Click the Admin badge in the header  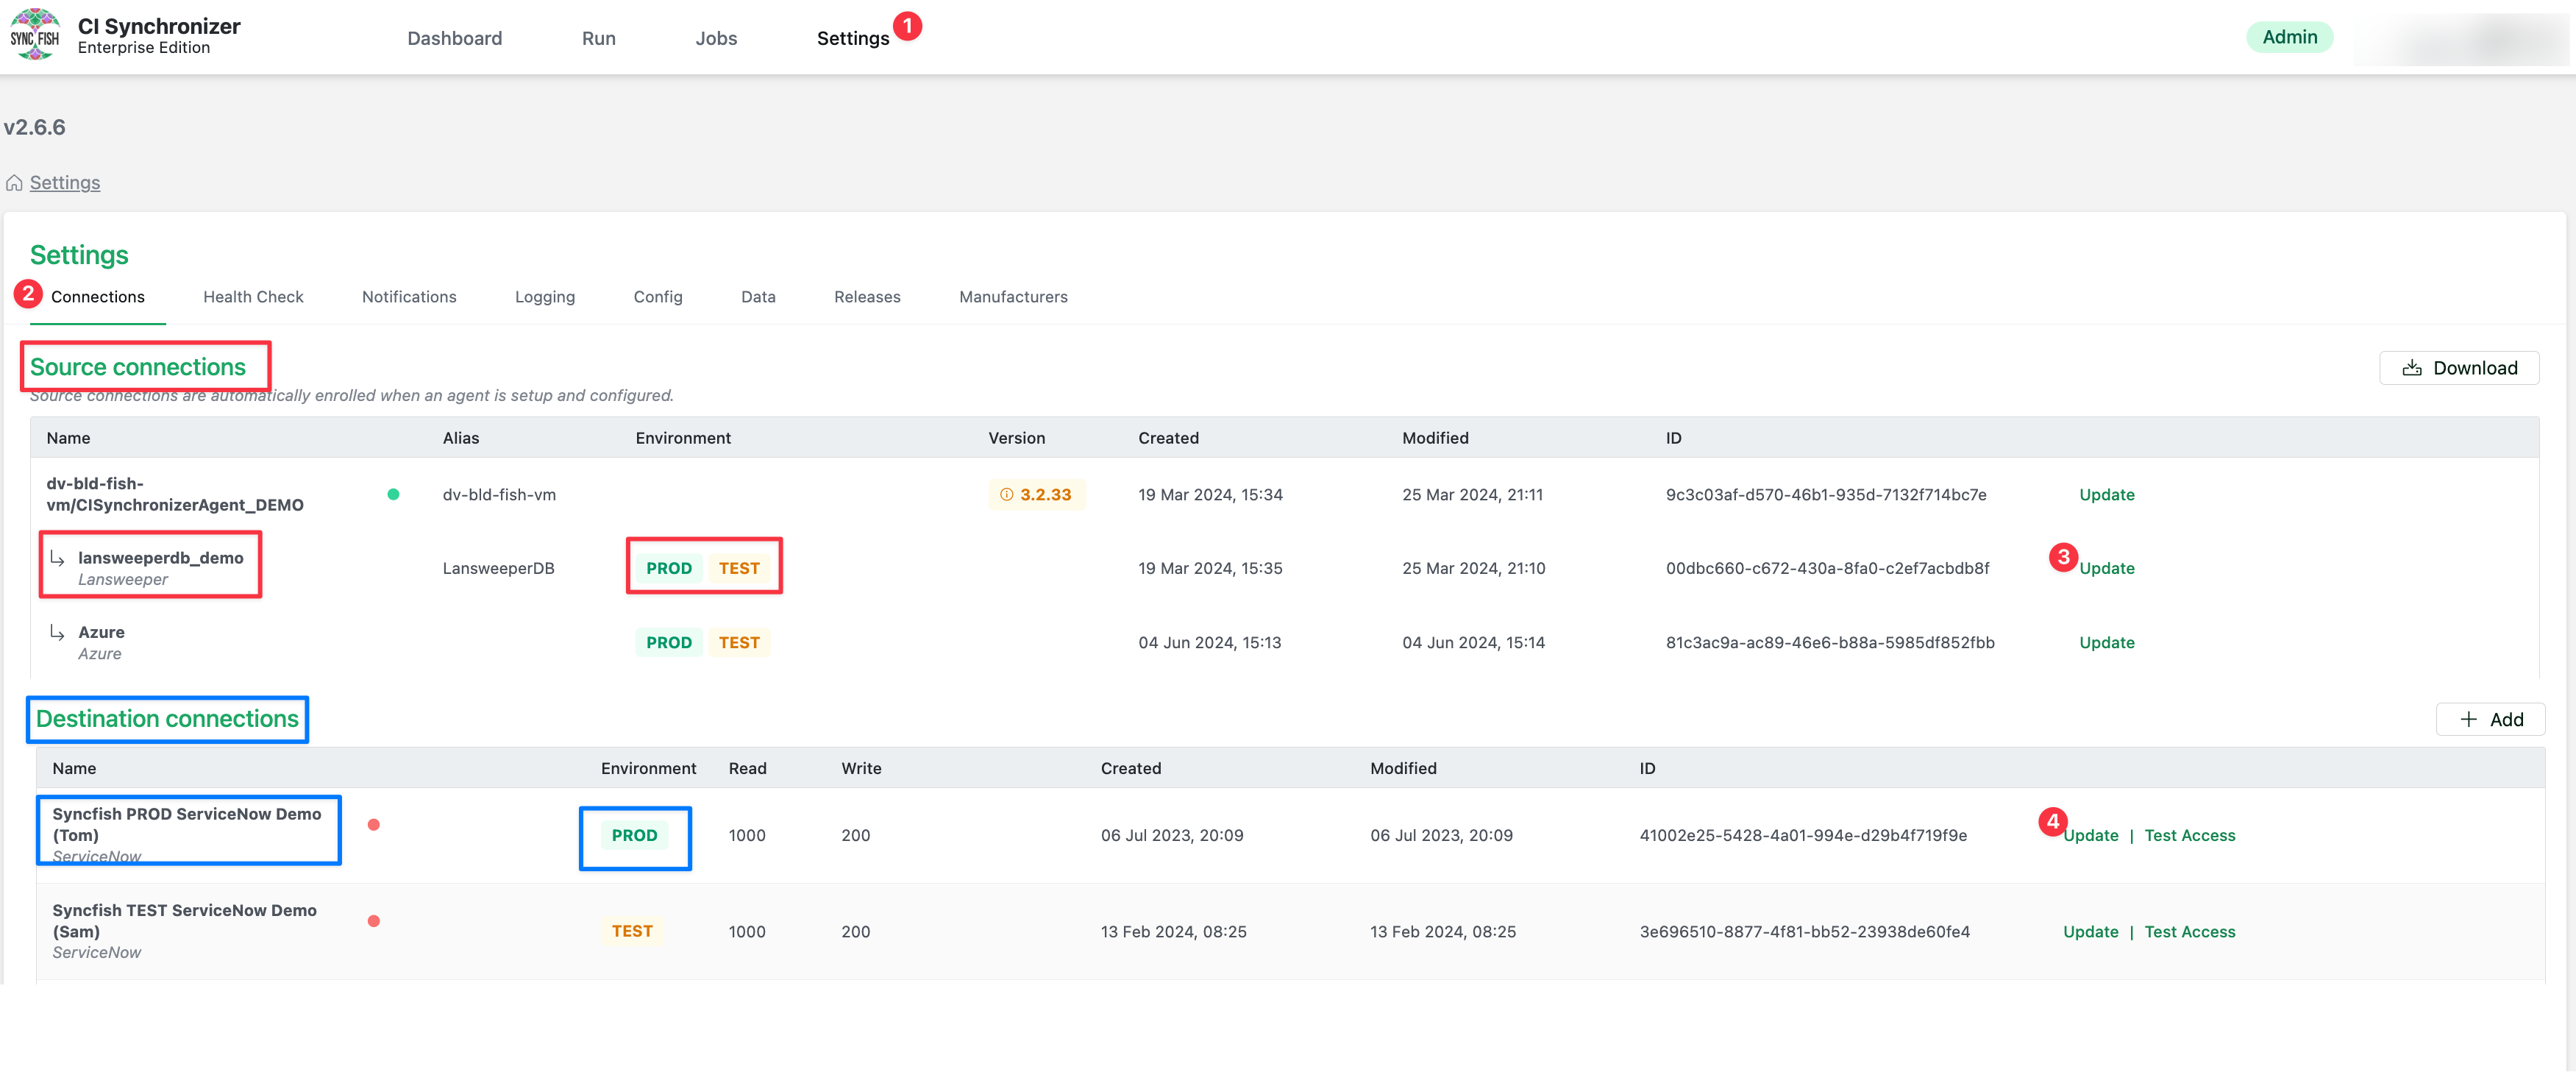2289,37
